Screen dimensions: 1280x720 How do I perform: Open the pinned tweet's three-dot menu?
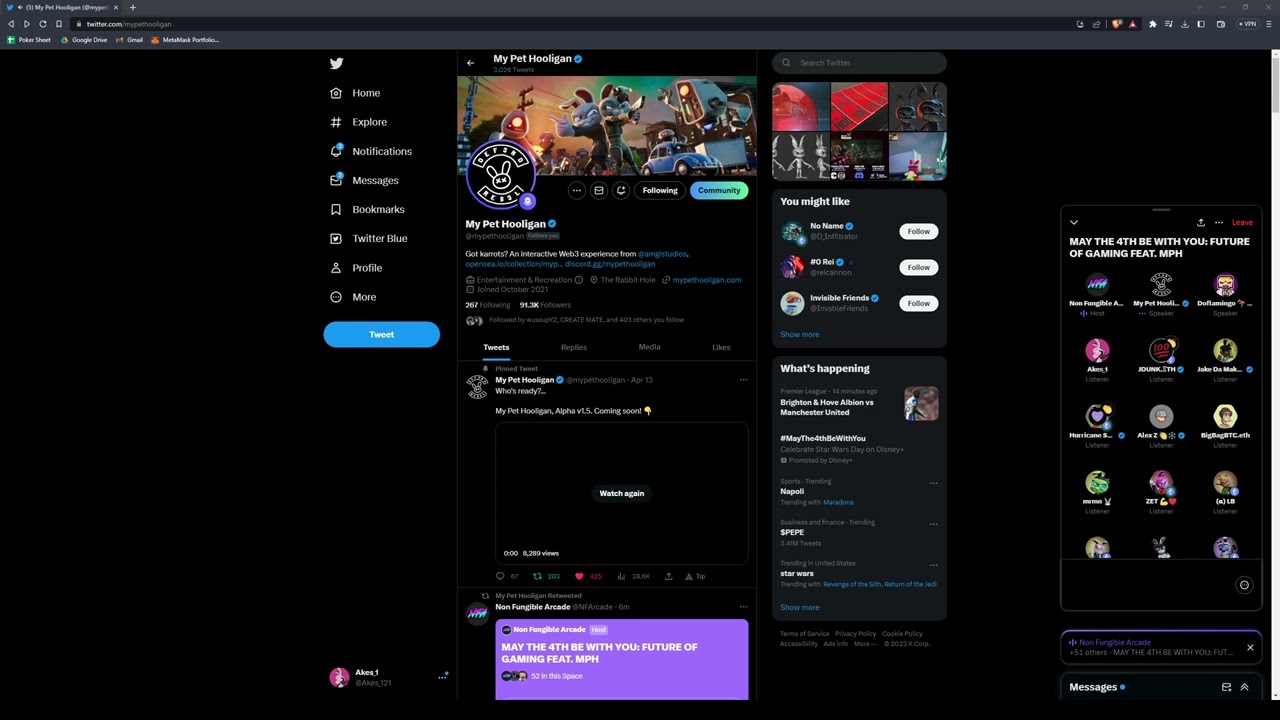tap(743, 380)
